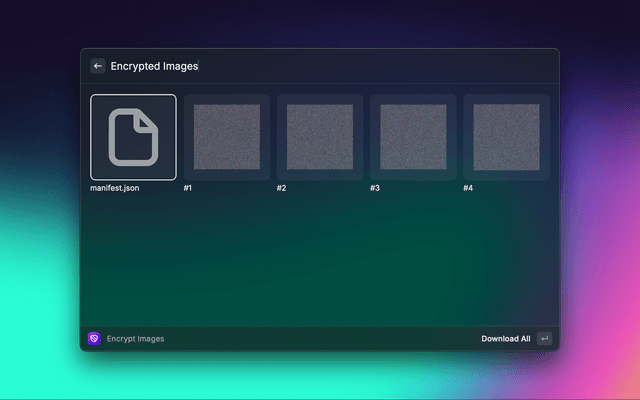
Task: Click the document icon in manifest tile
Action: pos(133,137)
